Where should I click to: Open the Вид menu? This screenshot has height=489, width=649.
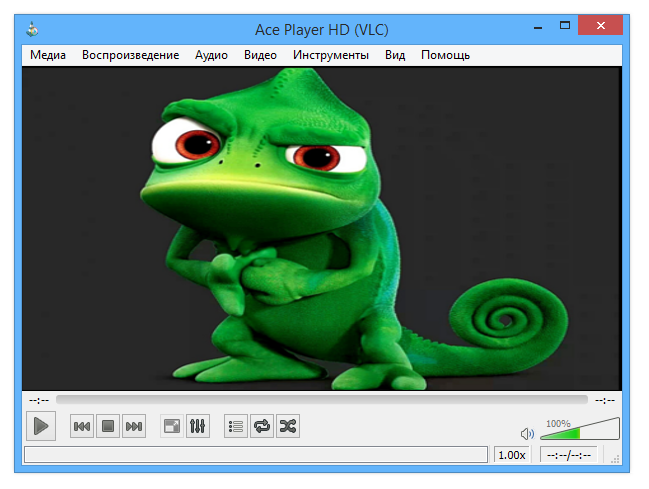395,55
